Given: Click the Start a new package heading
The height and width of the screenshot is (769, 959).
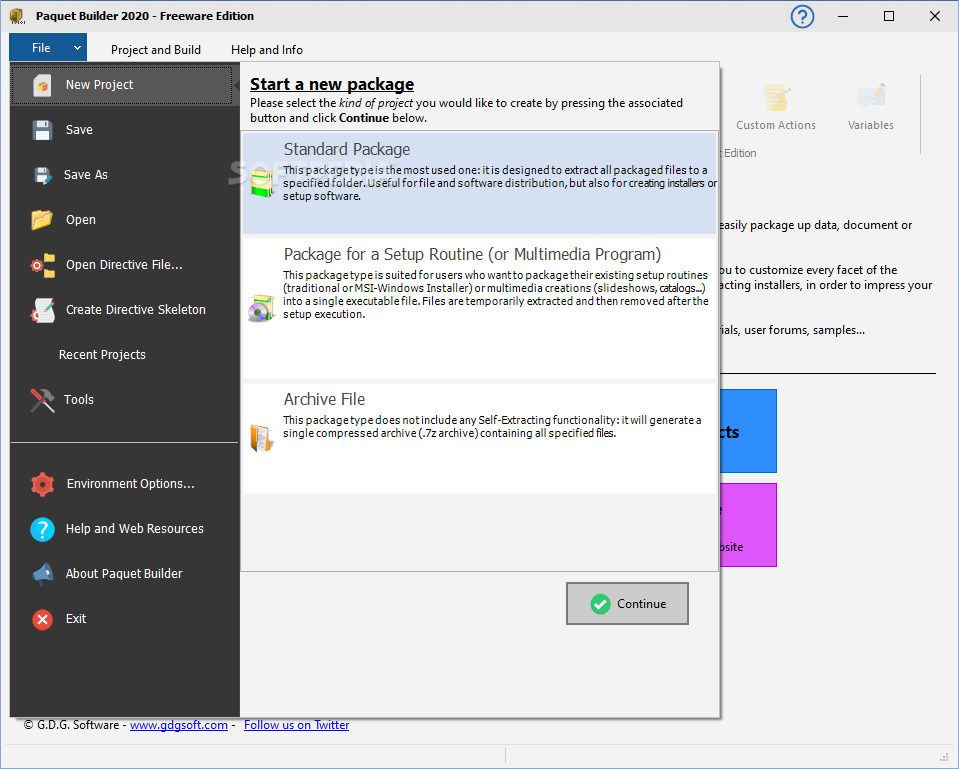Looking at the screenshot, I should (332, 84).
